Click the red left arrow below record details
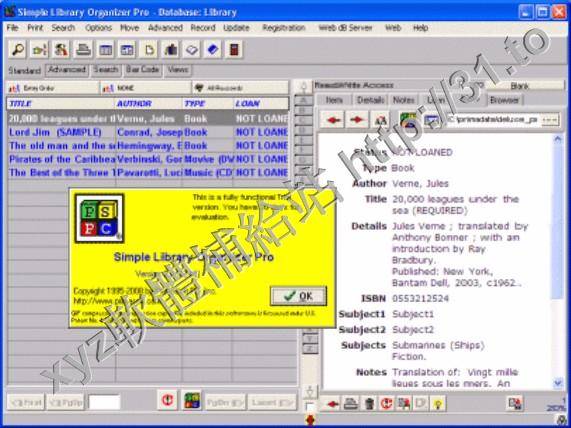 pos(332,404)
